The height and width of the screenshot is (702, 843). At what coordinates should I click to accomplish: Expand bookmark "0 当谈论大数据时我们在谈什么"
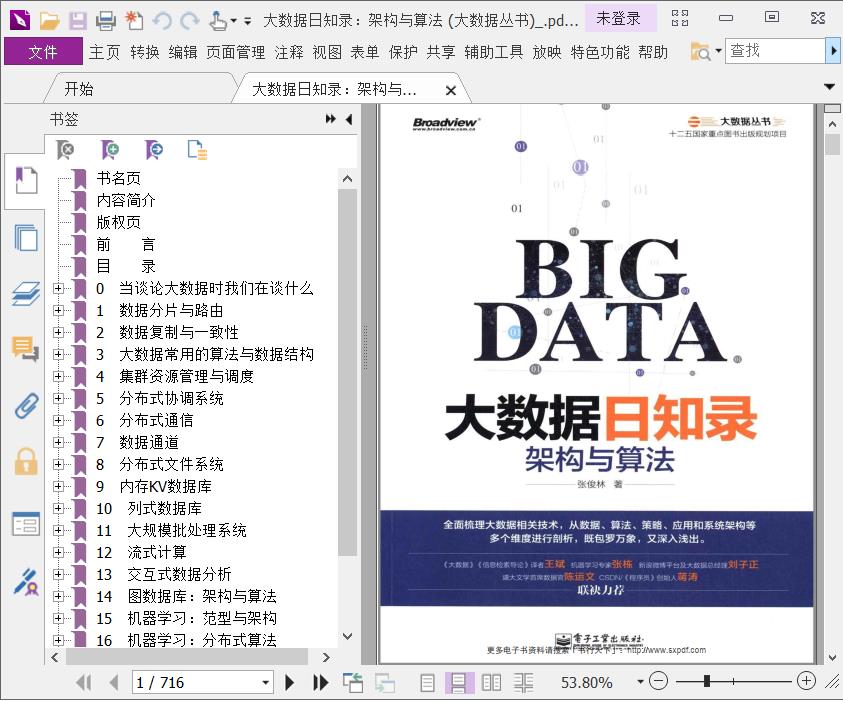(58, 289)
